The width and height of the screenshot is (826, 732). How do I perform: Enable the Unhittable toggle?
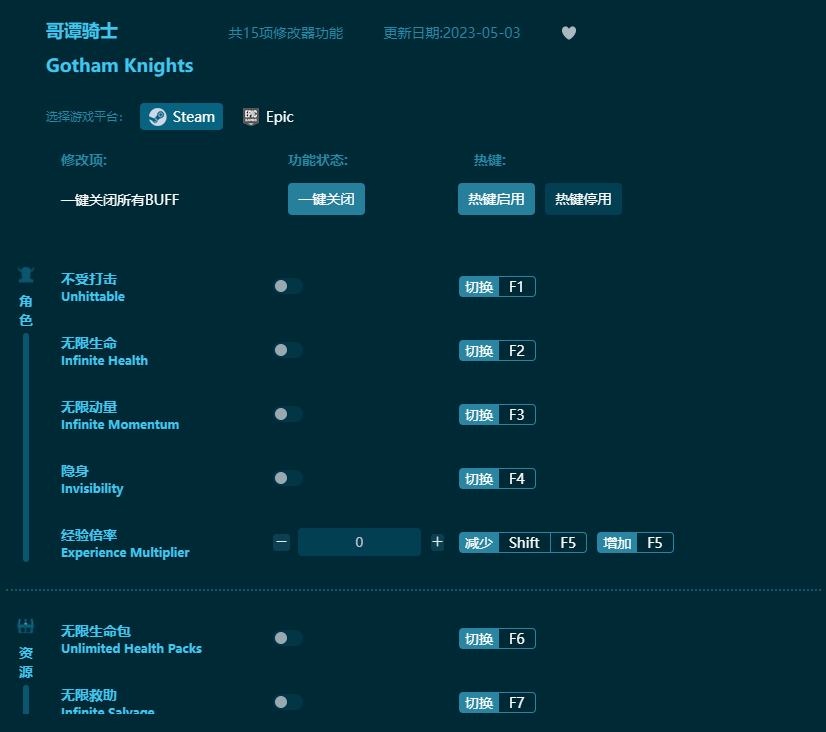(288, 286)
